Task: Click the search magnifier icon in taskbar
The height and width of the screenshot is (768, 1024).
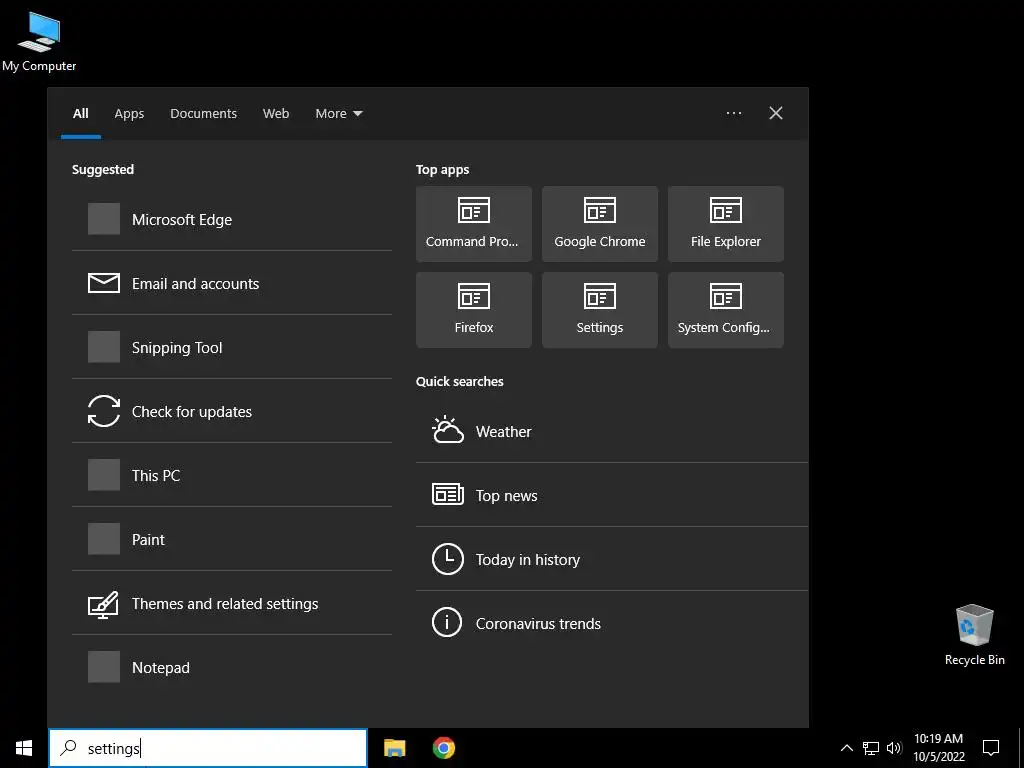Action: tap(68, 748)
